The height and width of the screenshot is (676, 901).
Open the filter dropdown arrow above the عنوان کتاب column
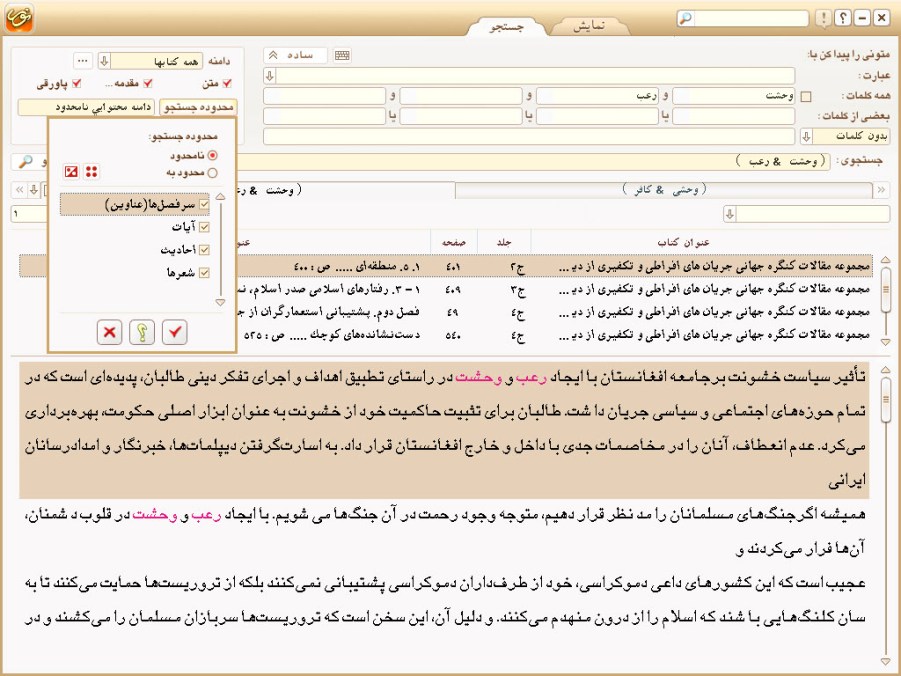(x=730, y=214)
